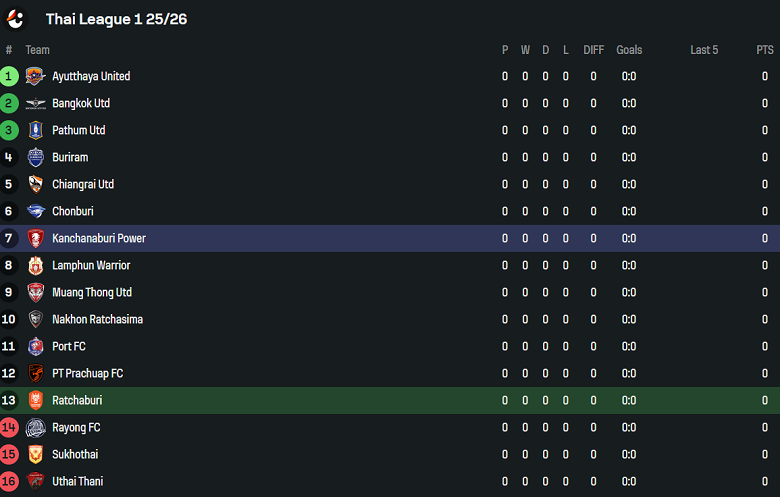Screen dimensions: 780x497
Task: Click the Pathum Utd club crest
Action: click(36, 130)
